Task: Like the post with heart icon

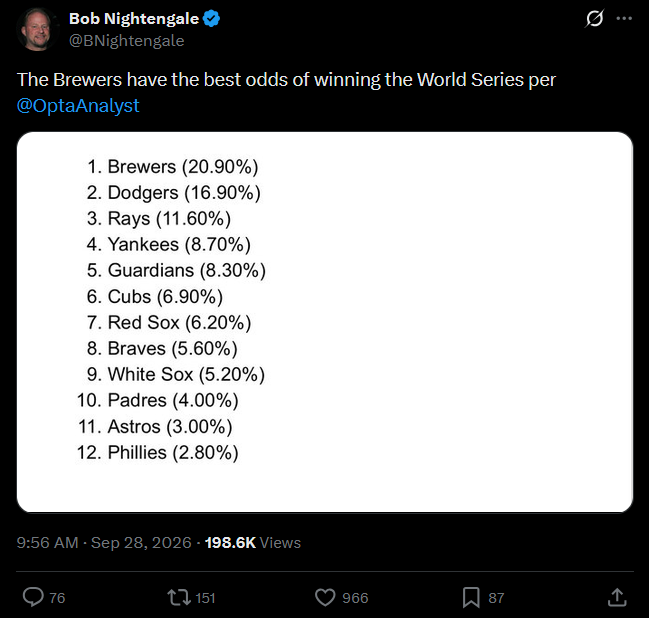Action: (x=325, y=598)
